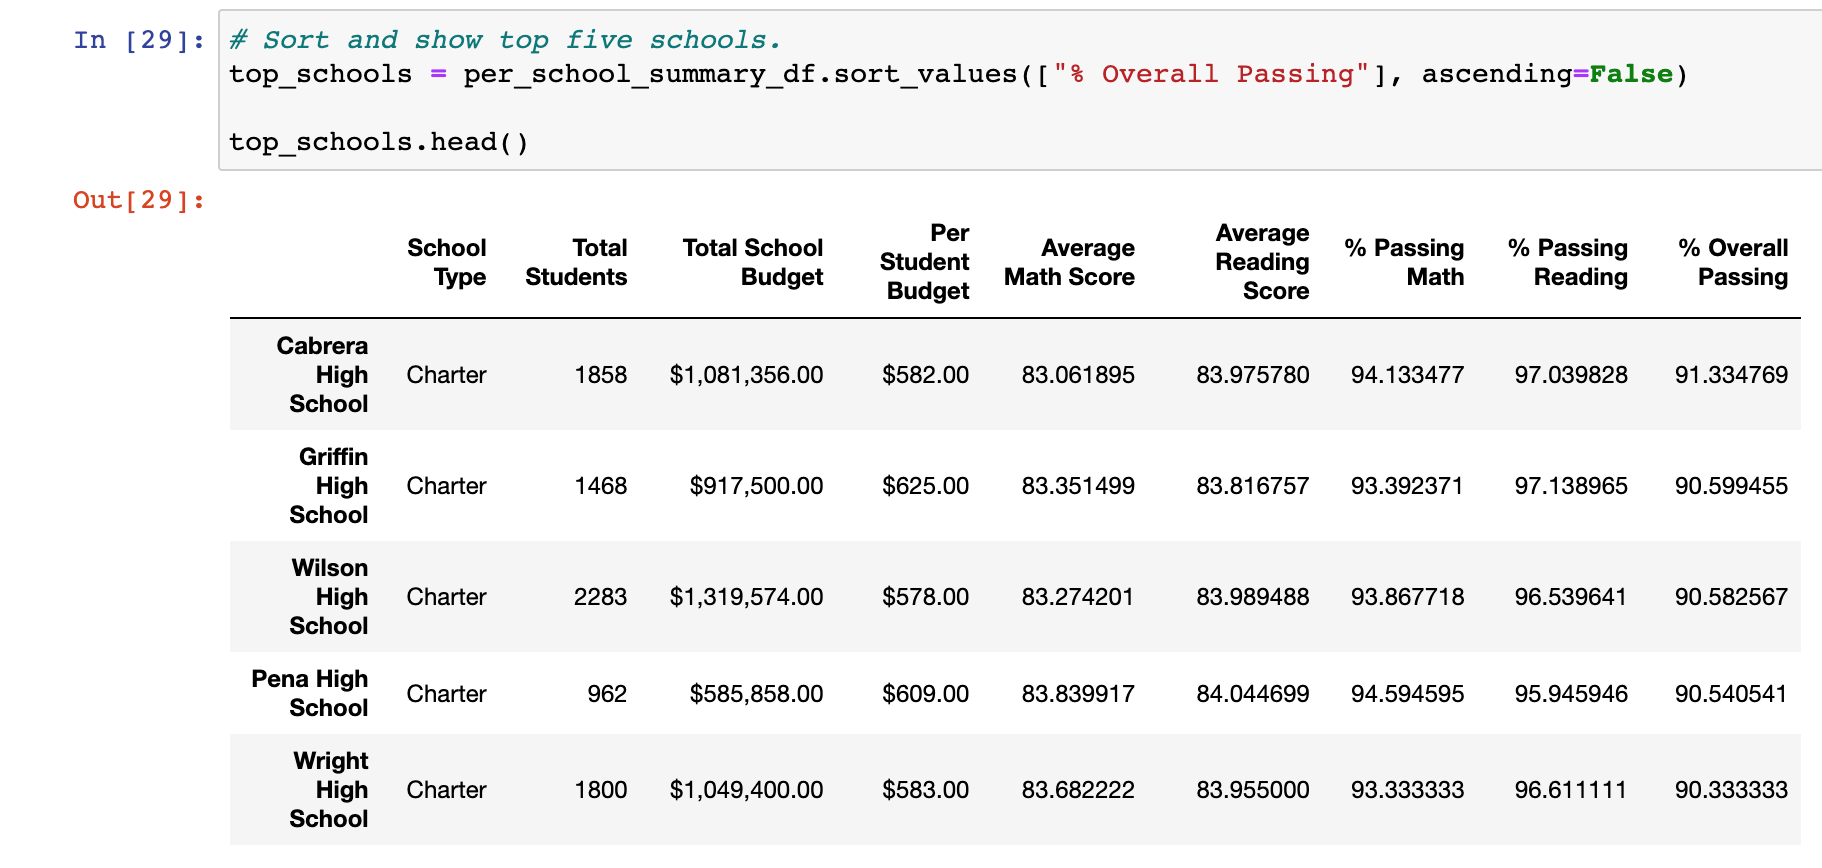Click the 'Sort and show top five schools' comment
Image resolution: width=1822 pixels, height=868 pixels.
coord(505,40)
